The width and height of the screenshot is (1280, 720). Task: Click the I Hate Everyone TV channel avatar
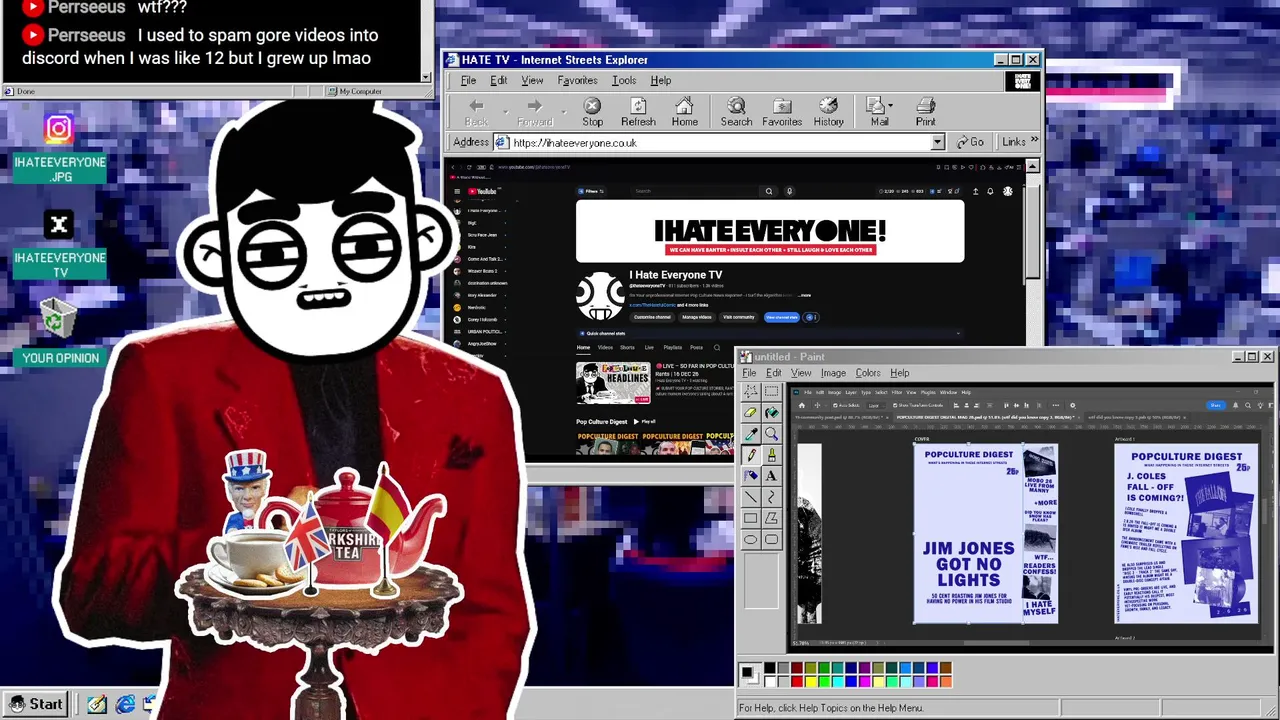pos(600,296)
